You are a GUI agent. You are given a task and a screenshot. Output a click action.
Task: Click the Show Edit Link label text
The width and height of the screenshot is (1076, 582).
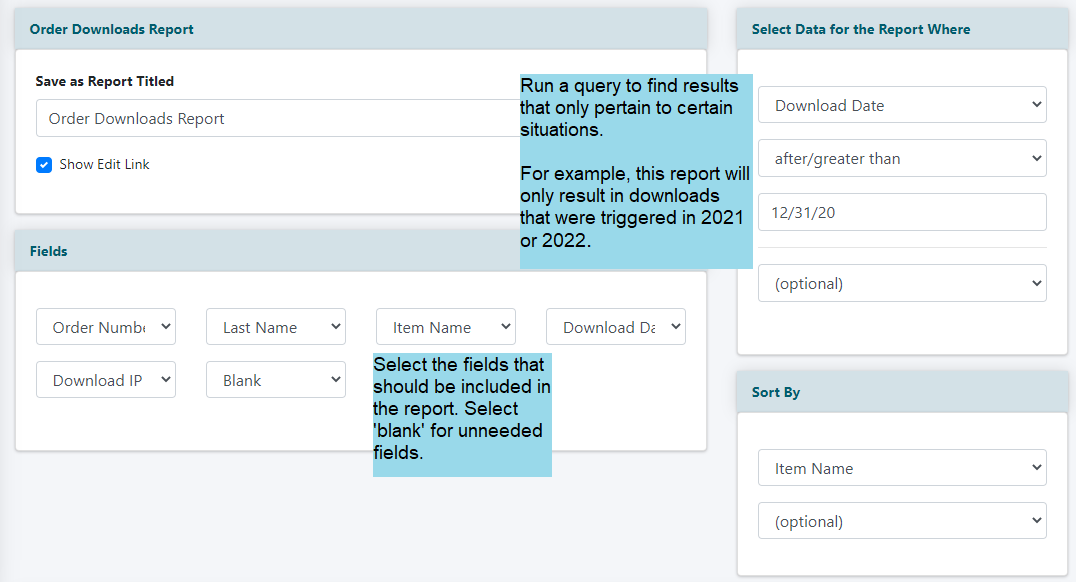click(x=104, y=165)
